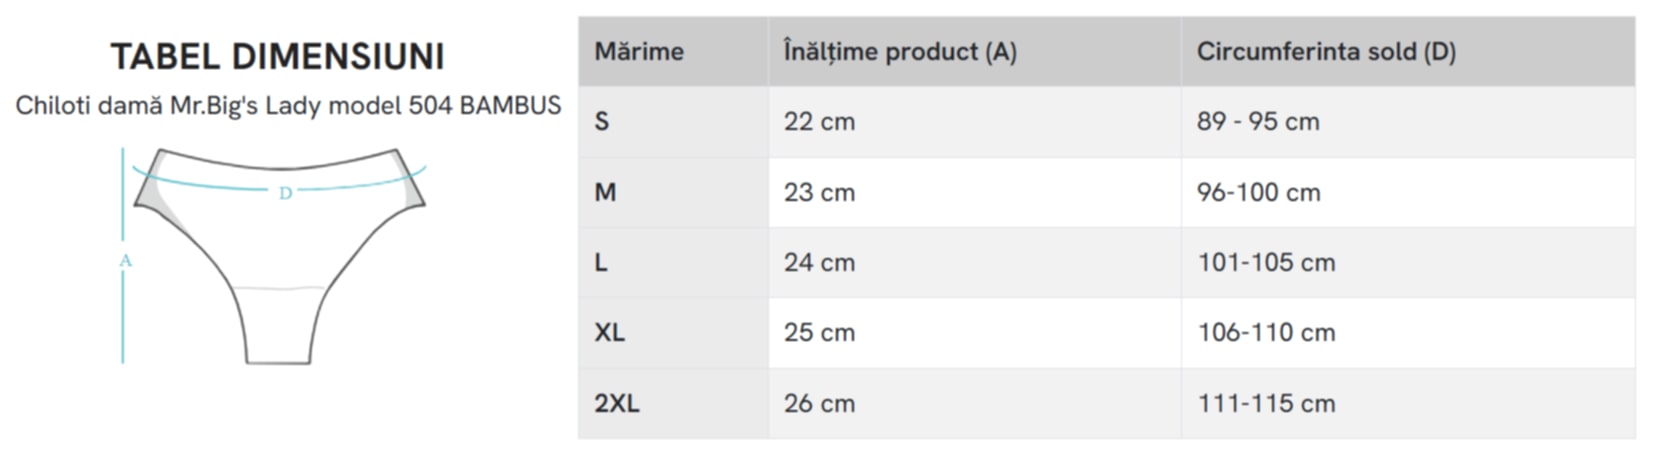Select the S size row label

(601, 122)
